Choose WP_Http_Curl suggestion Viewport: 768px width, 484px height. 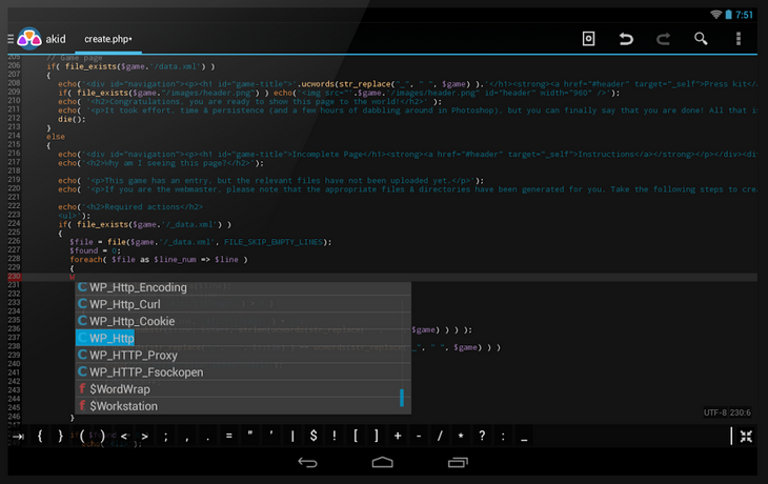pyautogui.click(x=243, y=304)
